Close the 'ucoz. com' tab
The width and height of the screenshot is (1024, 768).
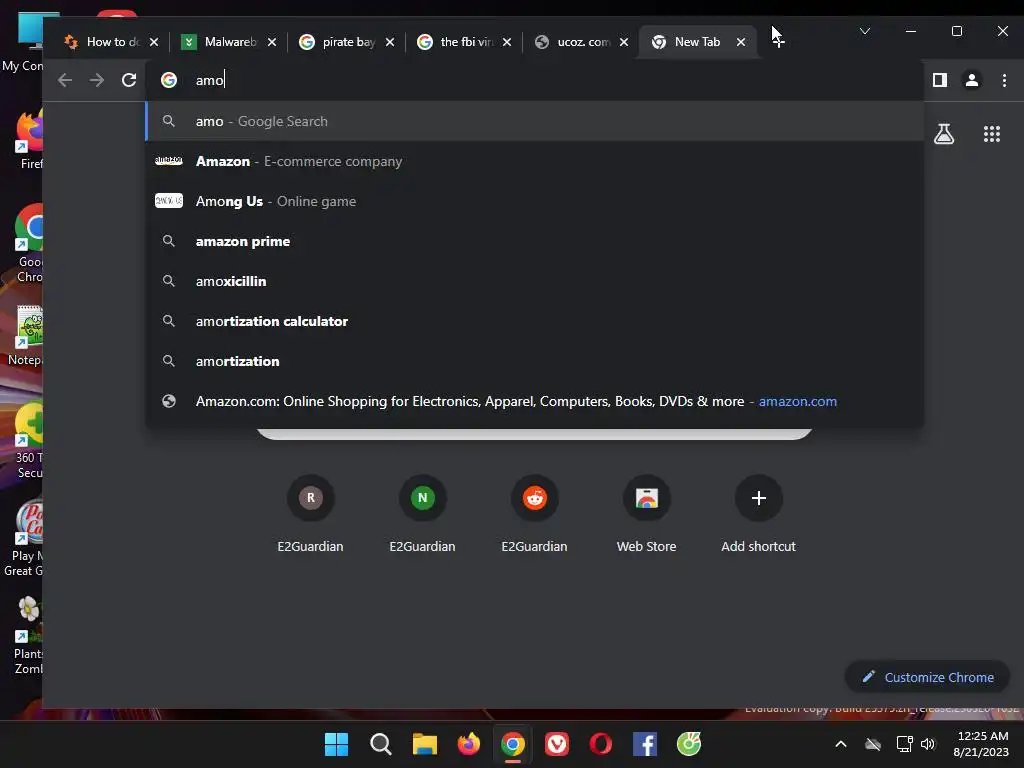click(624, 42)
